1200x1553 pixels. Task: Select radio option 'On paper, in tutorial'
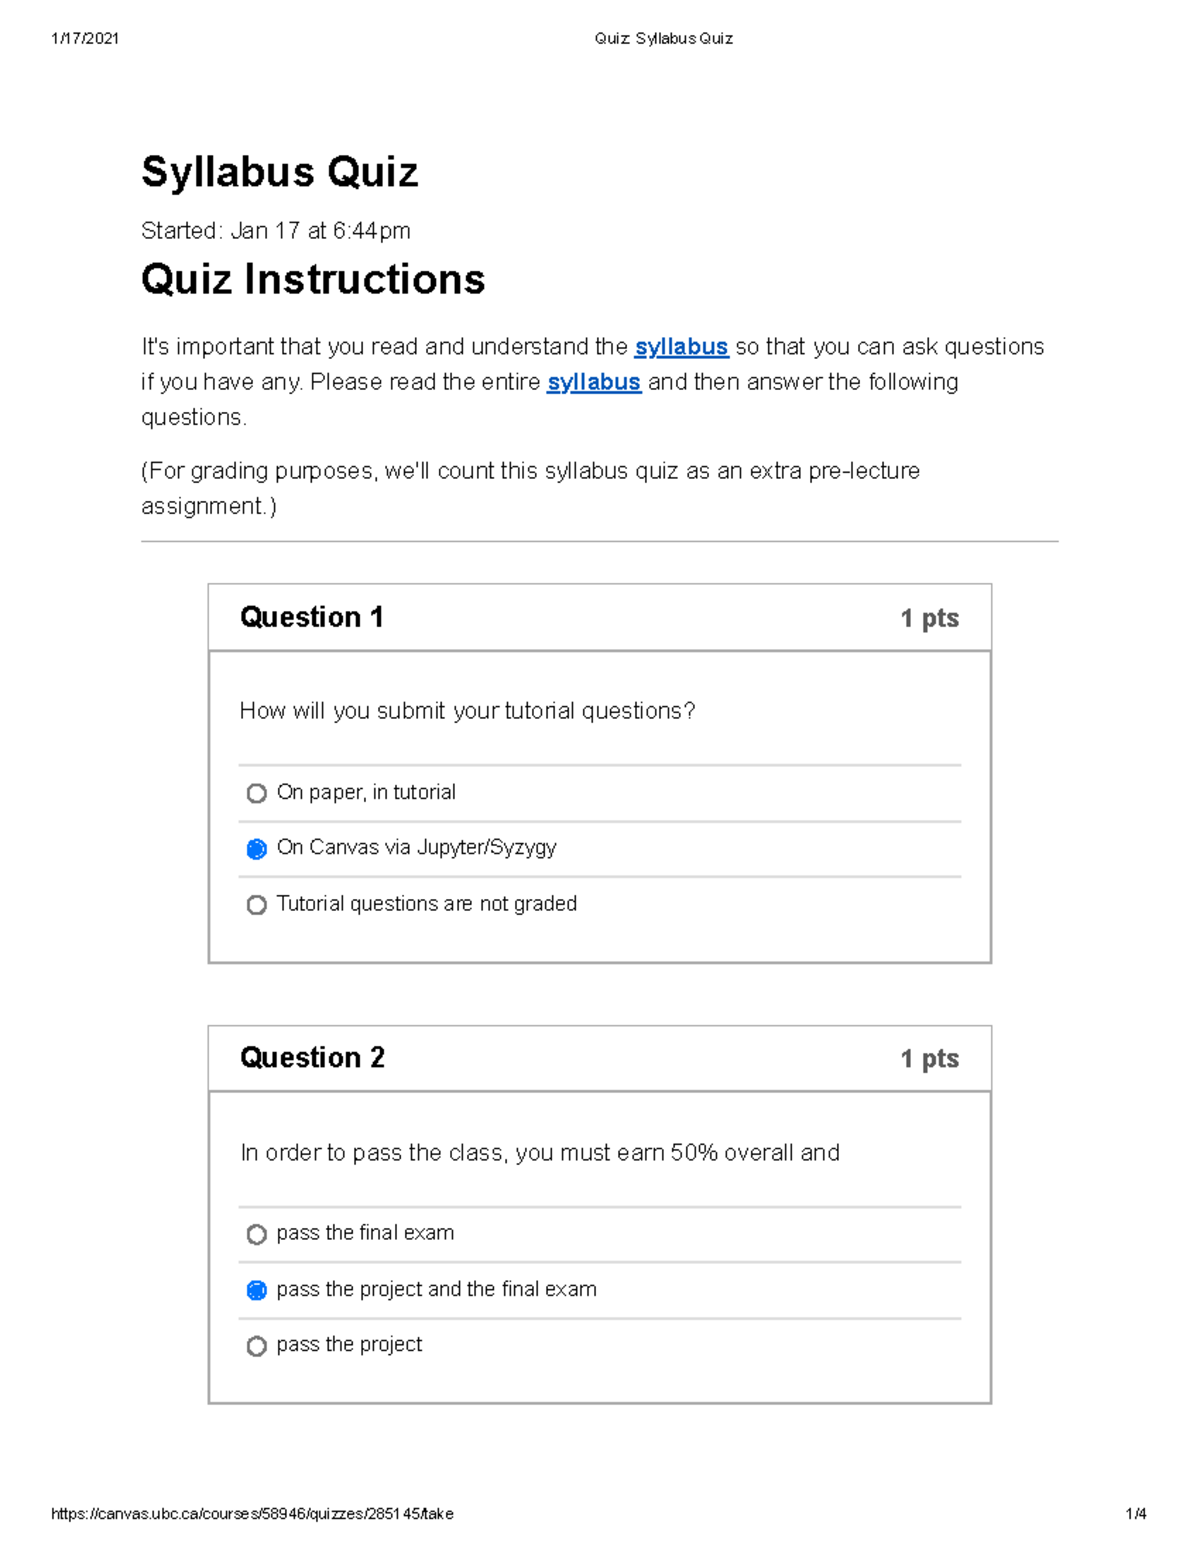(258, 792)
